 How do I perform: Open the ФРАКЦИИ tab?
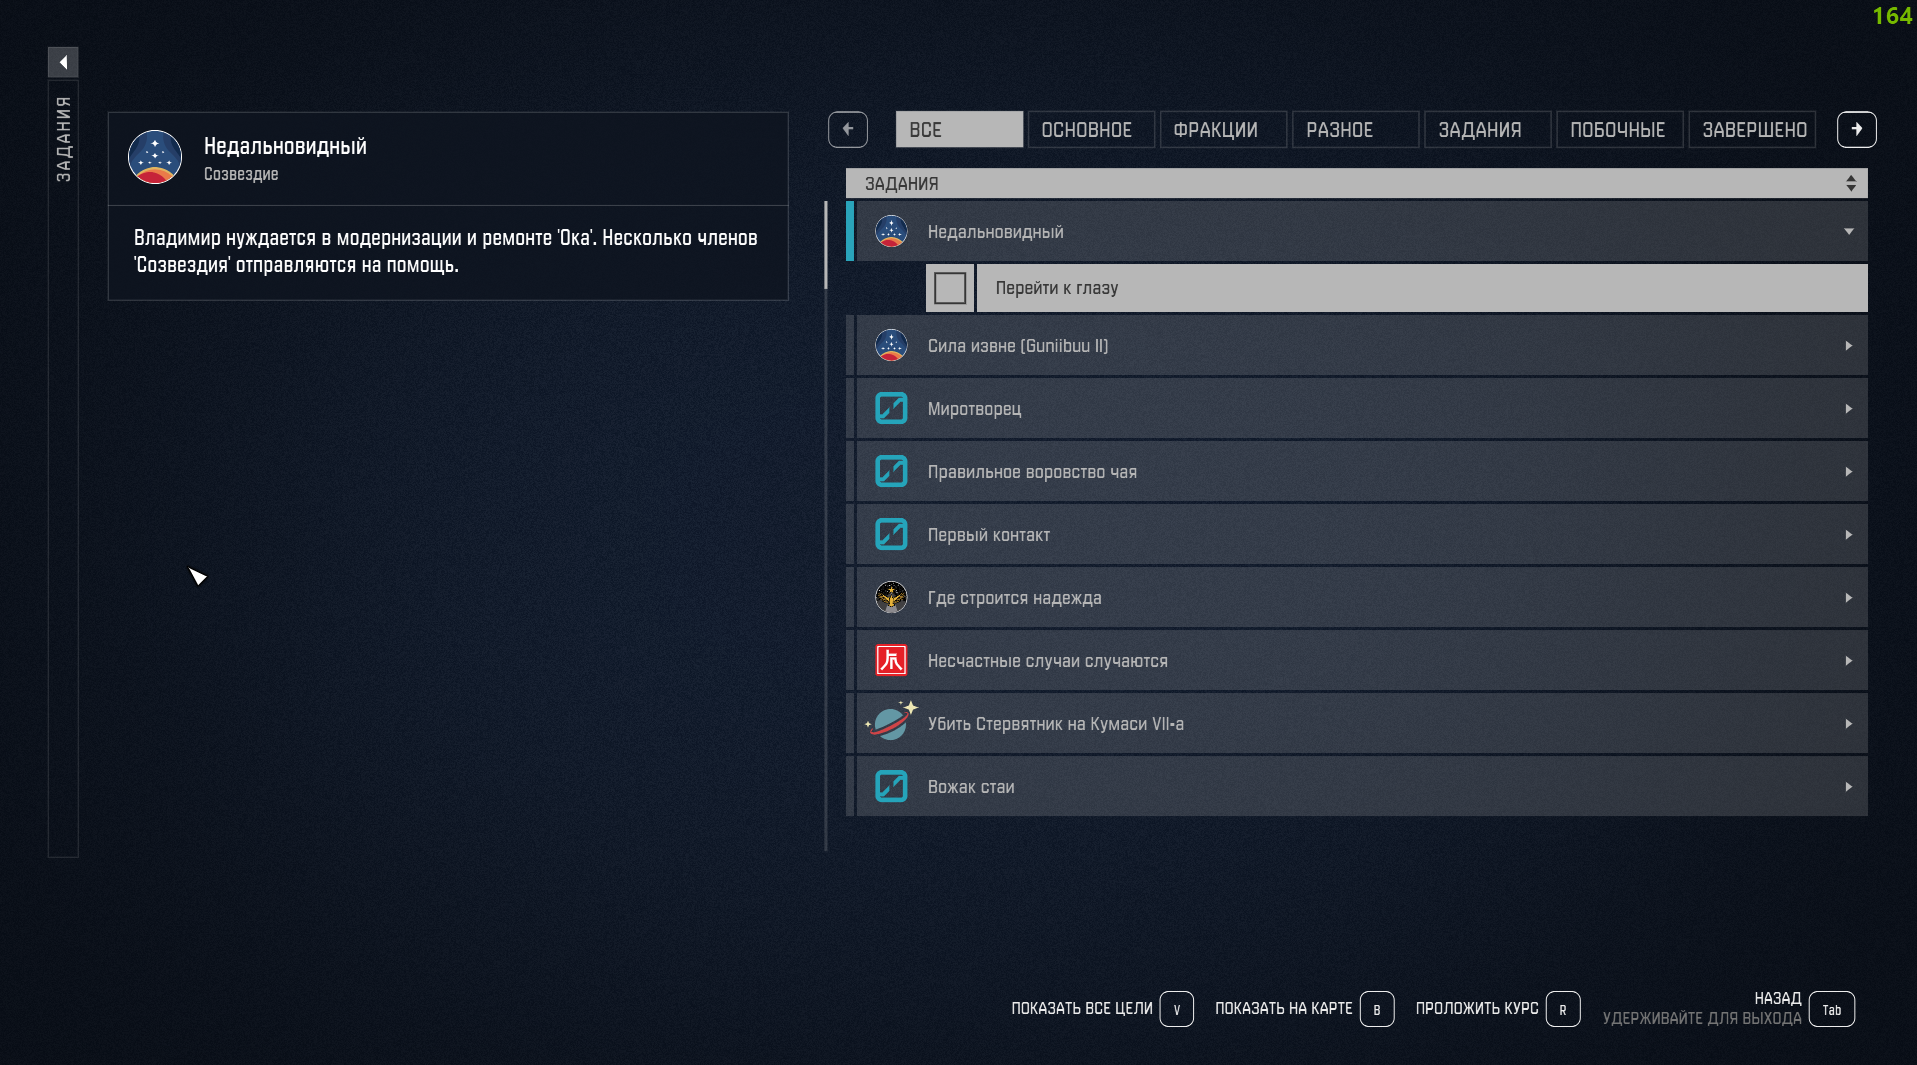[x=1223, y=129]
